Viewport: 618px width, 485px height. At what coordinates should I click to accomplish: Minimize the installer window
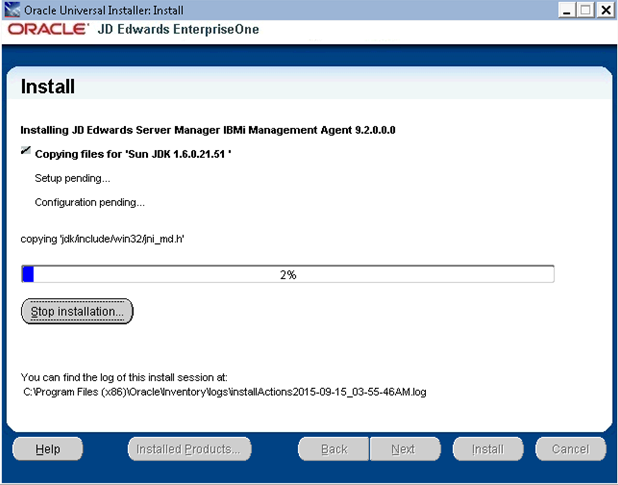point(567,10)
